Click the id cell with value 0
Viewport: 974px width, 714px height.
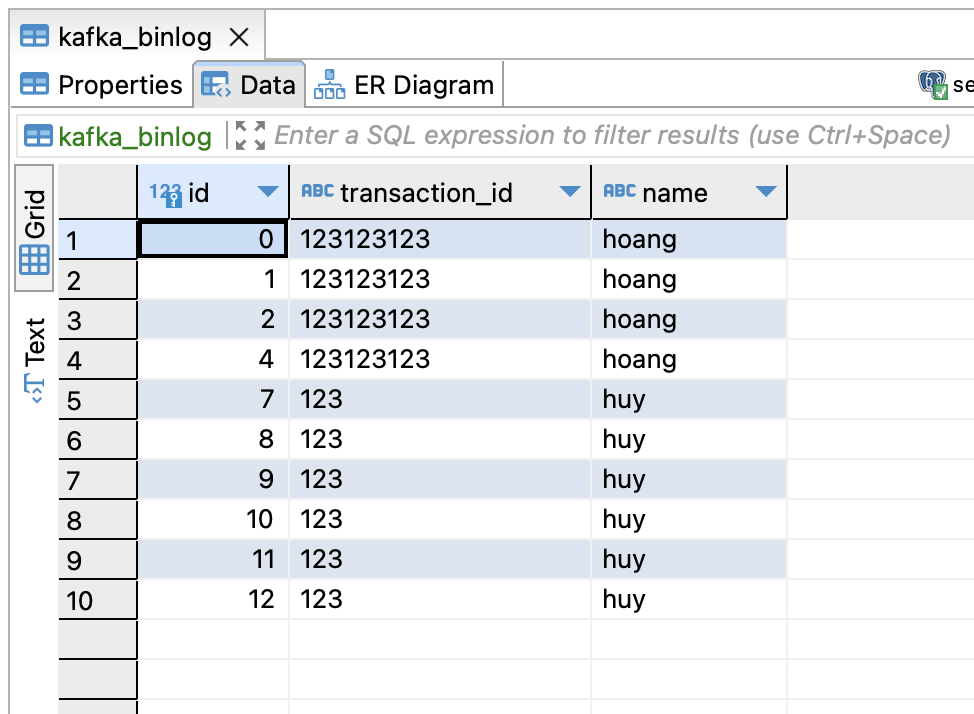click(213, 239)
